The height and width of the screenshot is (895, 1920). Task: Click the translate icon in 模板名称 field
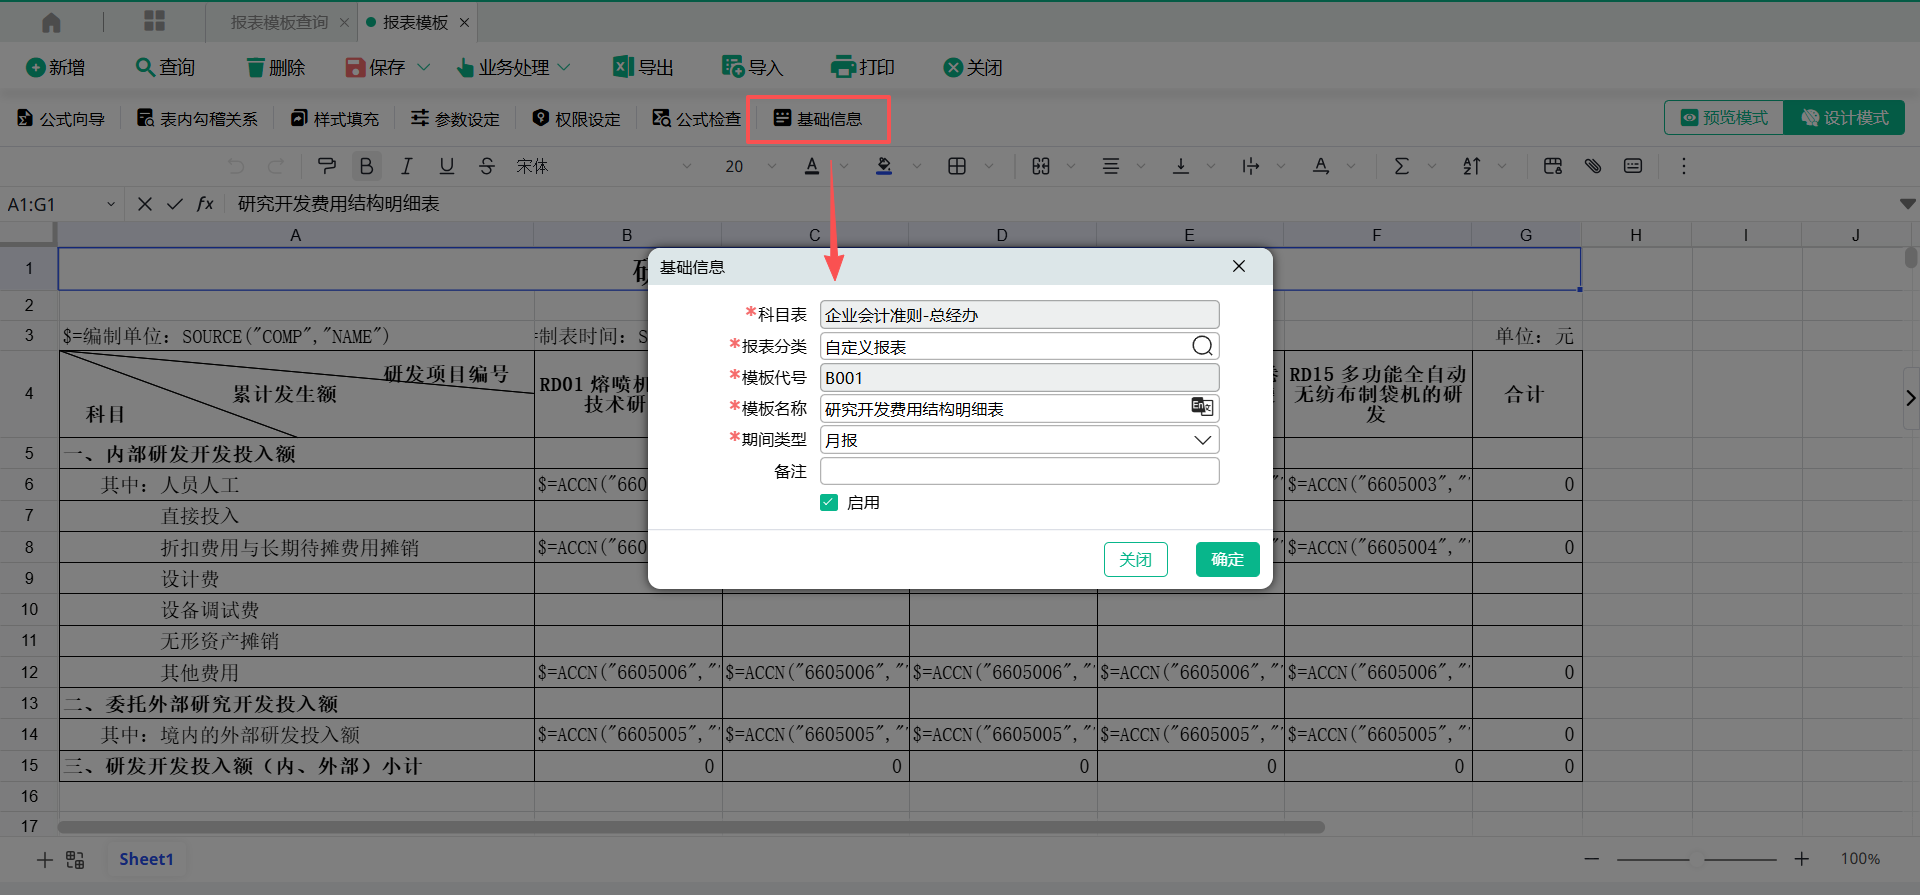pos(1202,408)
